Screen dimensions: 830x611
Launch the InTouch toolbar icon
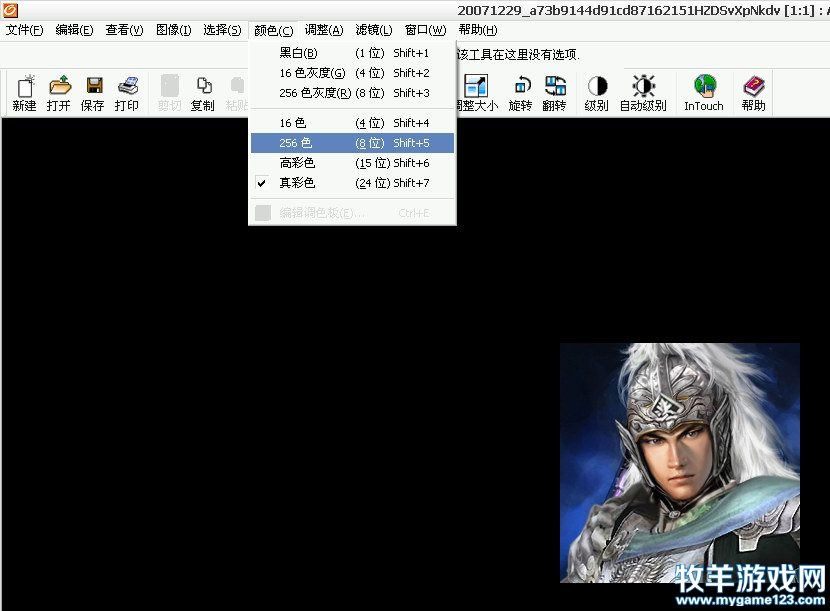pos(704,93)
